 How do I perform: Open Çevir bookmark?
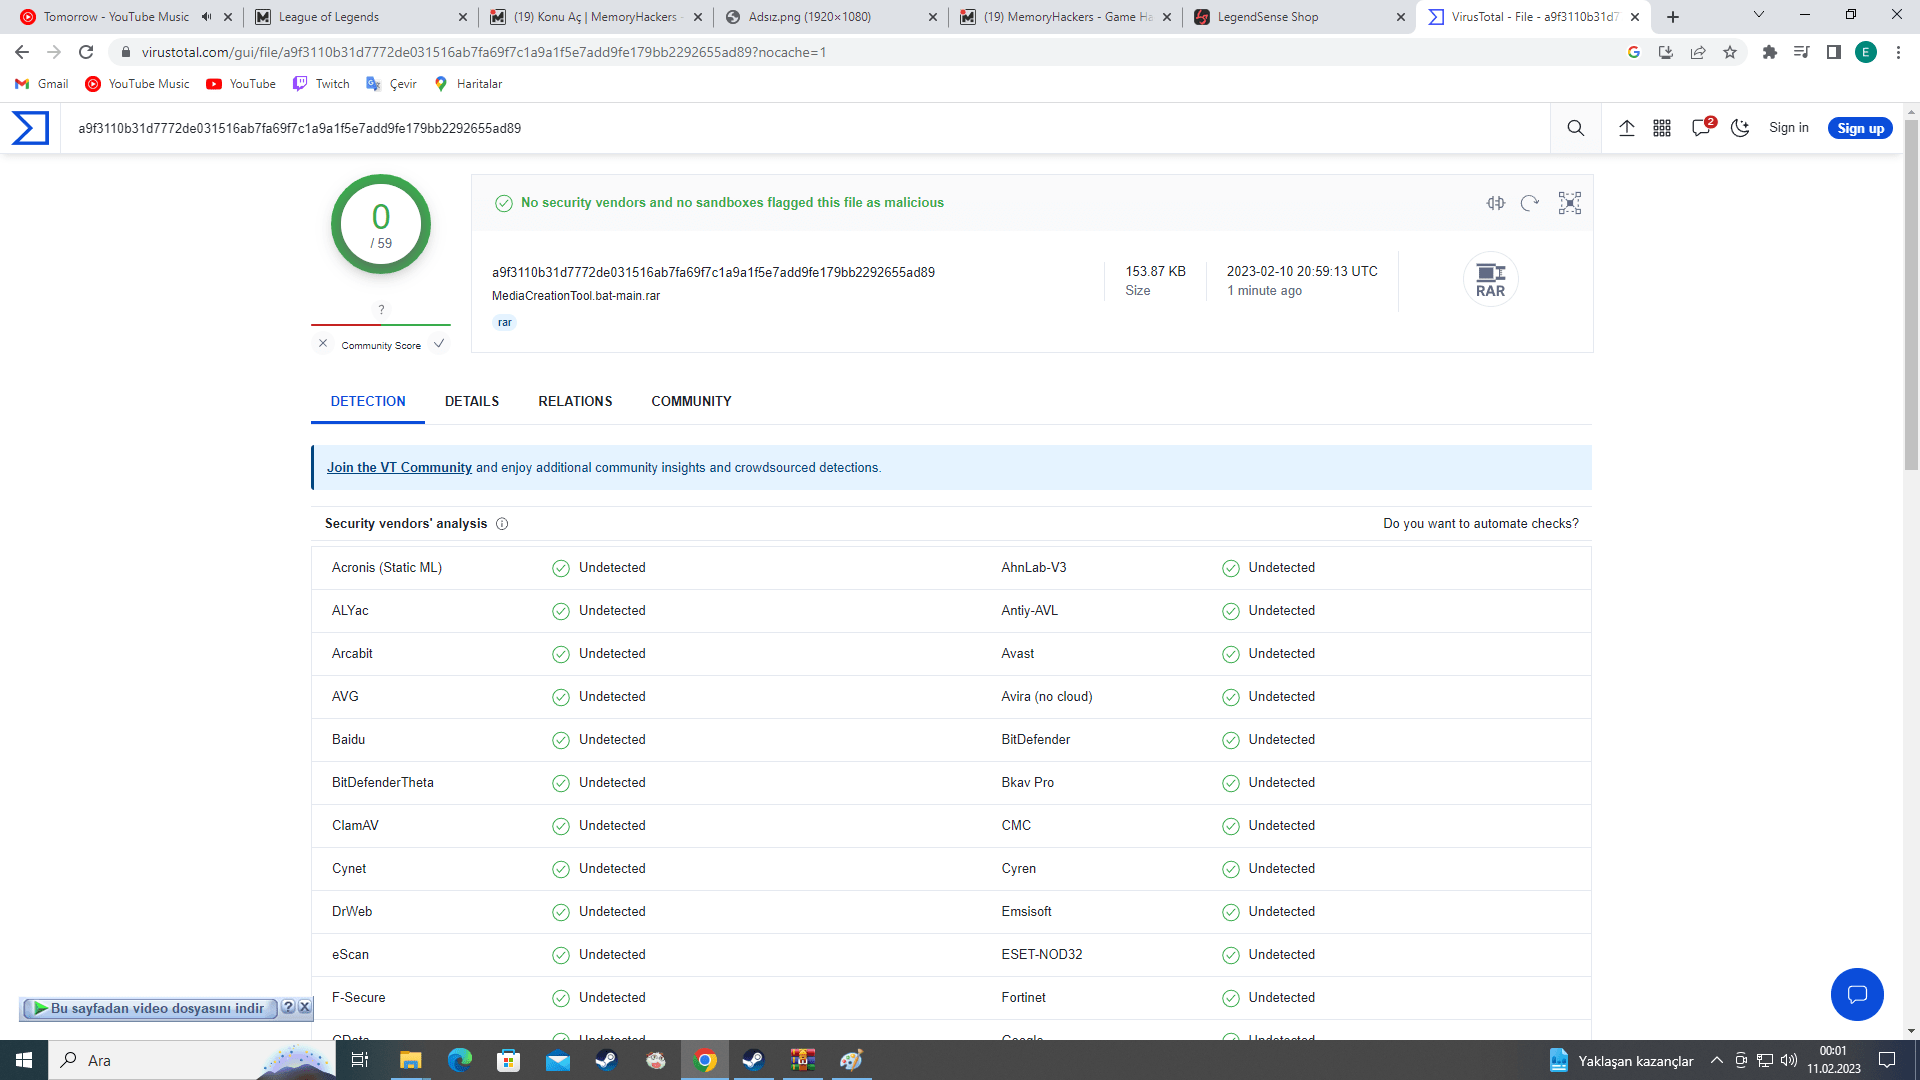coord(391,84)
